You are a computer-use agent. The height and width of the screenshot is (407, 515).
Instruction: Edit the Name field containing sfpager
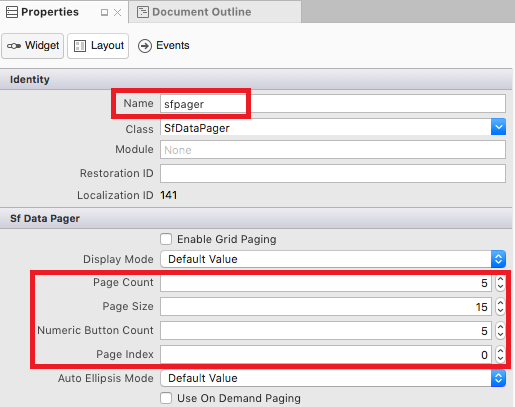click(333, 104)
